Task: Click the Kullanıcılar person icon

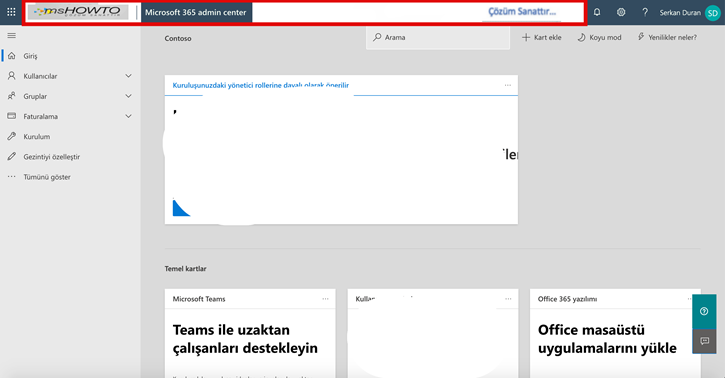Action: [12, 76]
